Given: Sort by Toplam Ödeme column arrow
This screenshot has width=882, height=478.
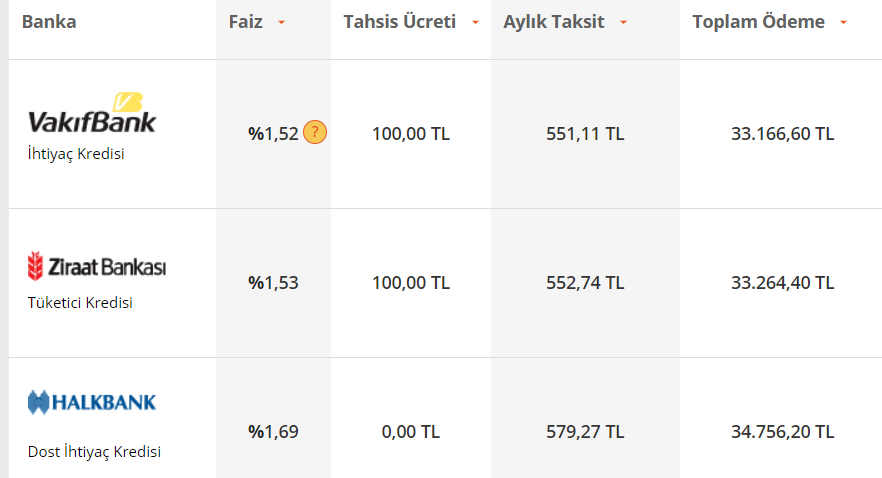Looking at the screenshot, I should point(843,22).
